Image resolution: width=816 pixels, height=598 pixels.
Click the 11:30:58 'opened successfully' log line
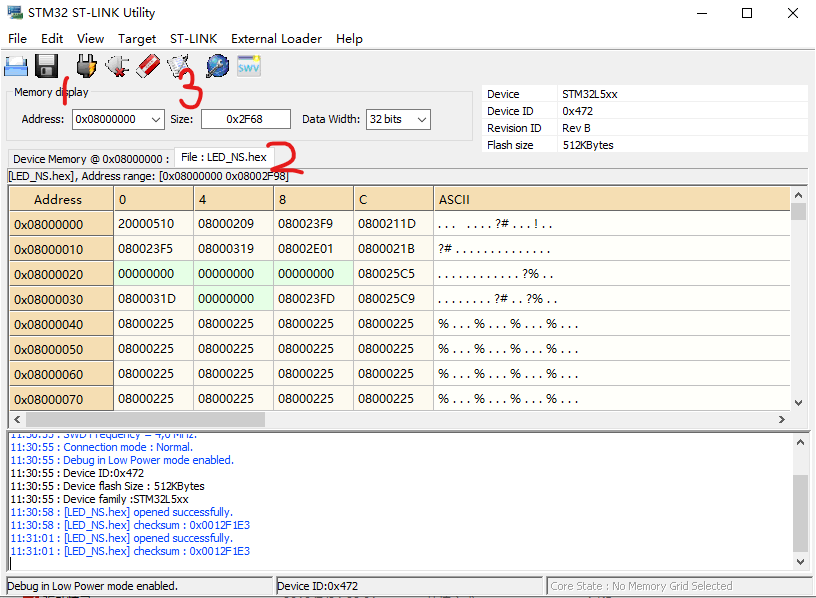(x=121, y=512)
